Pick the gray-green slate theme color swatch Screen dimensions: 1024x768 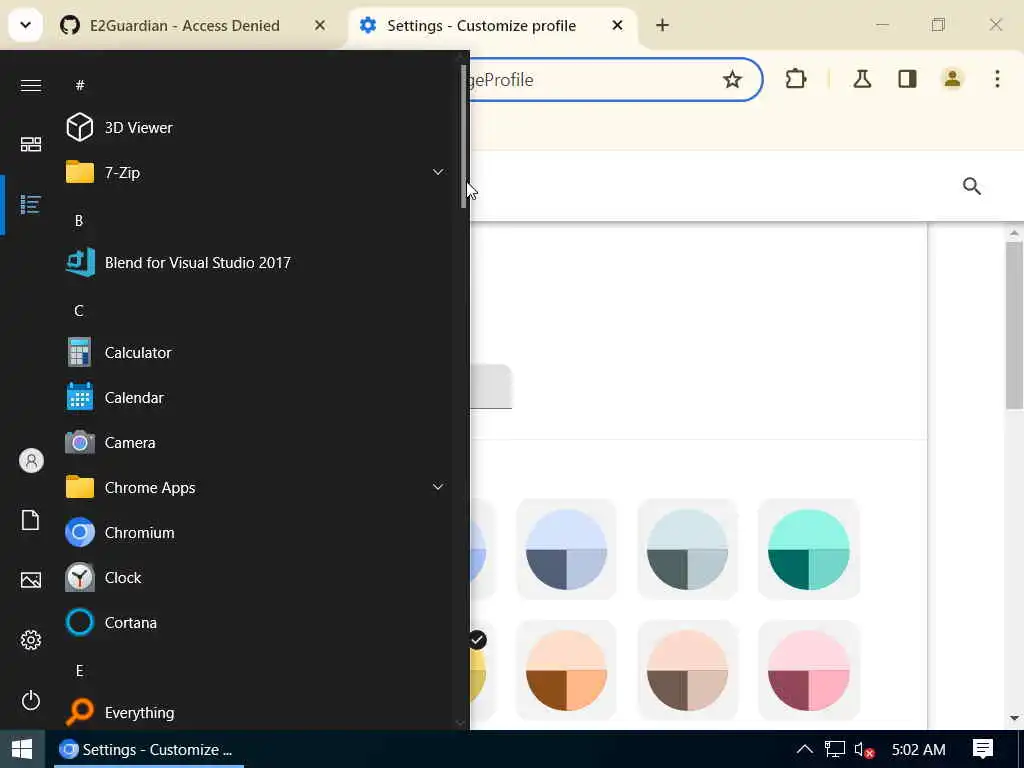click(x=687, y=549)
